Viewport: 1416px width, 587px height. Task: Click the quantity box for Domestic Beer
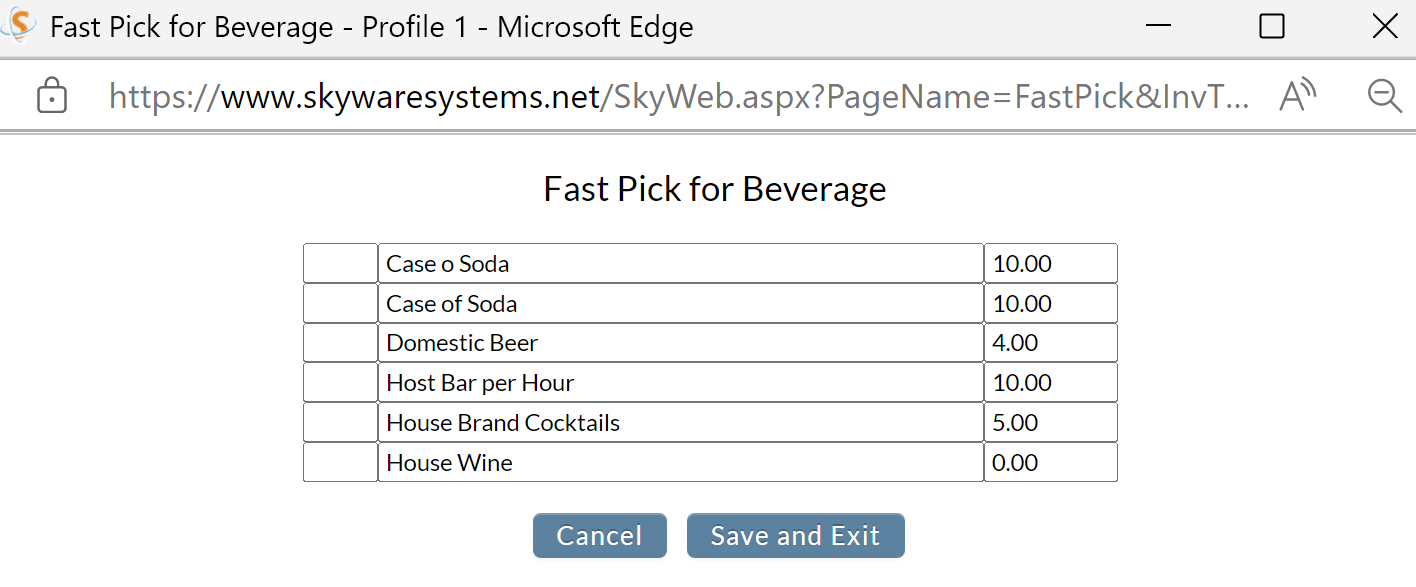341,343
